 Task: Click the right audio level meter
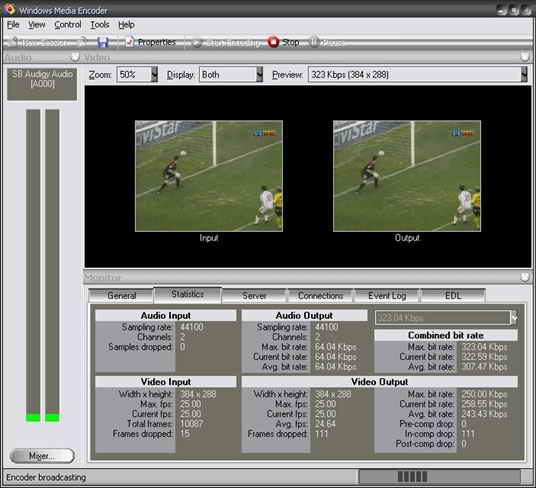tap(52, 266)
